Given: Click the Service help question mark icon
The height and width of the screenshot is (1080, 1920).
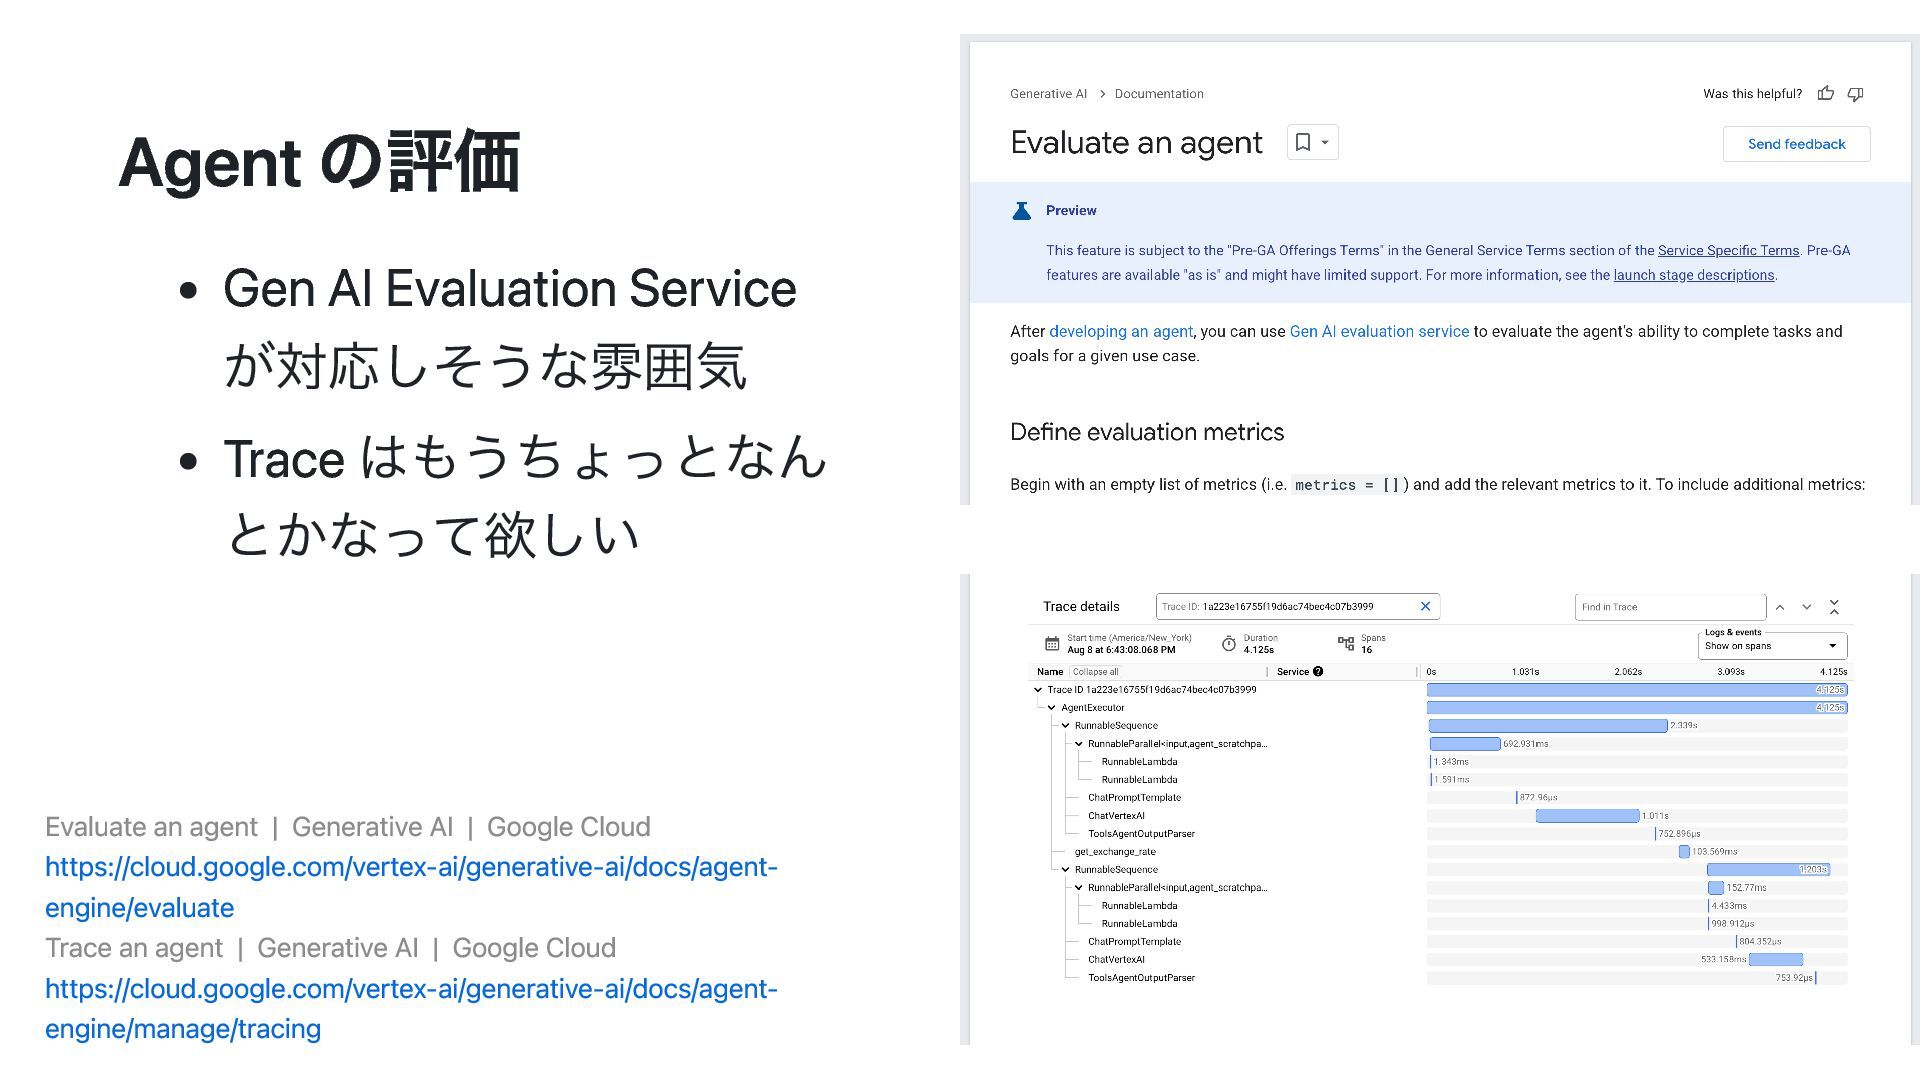Looking at the screenshot, I should (1318, 672).
